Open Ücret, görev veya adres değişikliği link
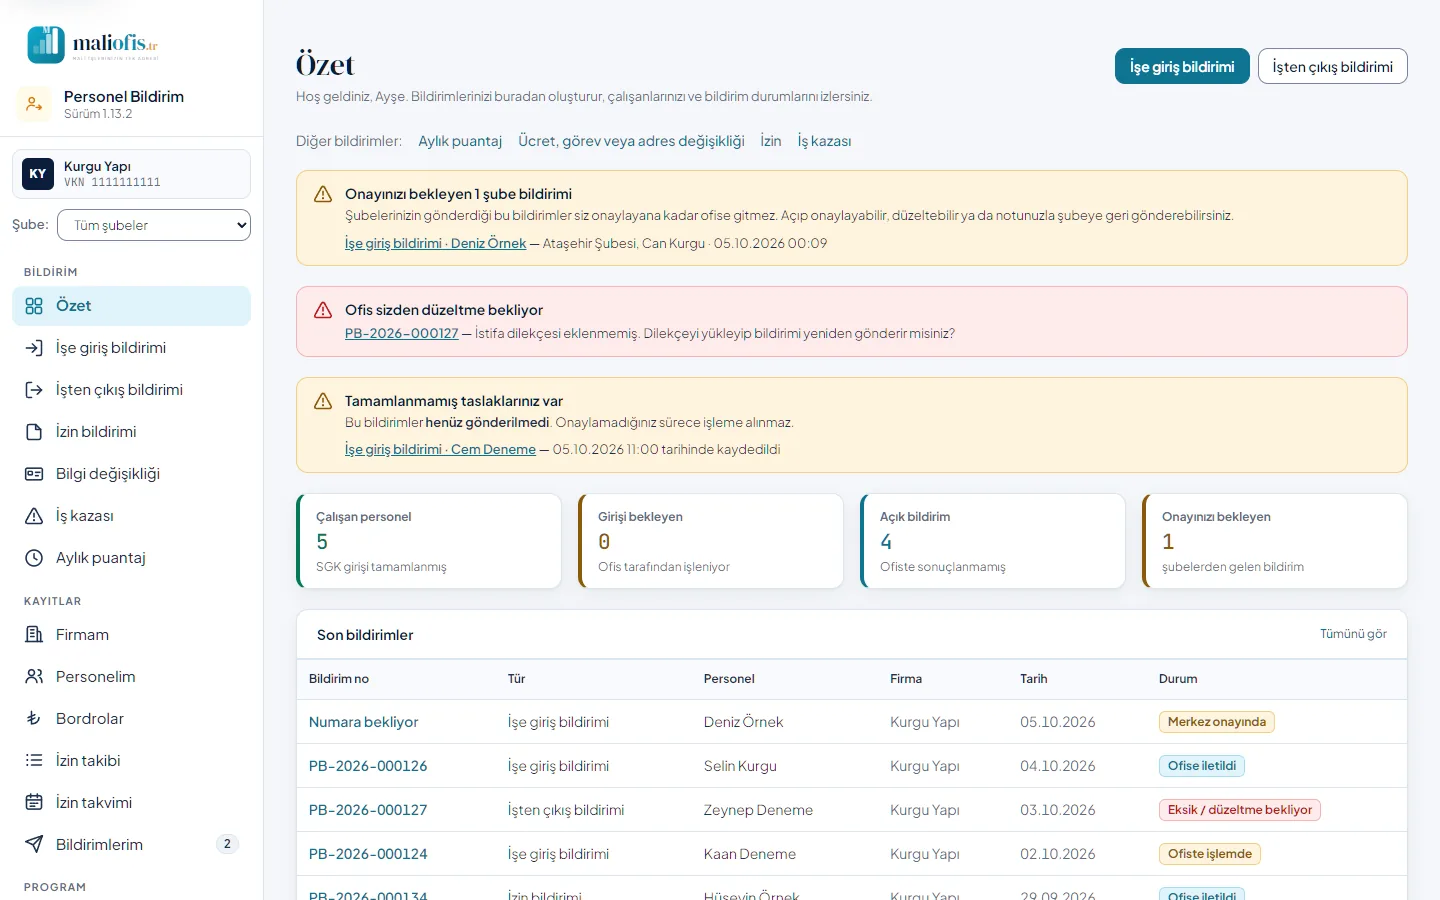The image size is (1440, 900). 631,141
